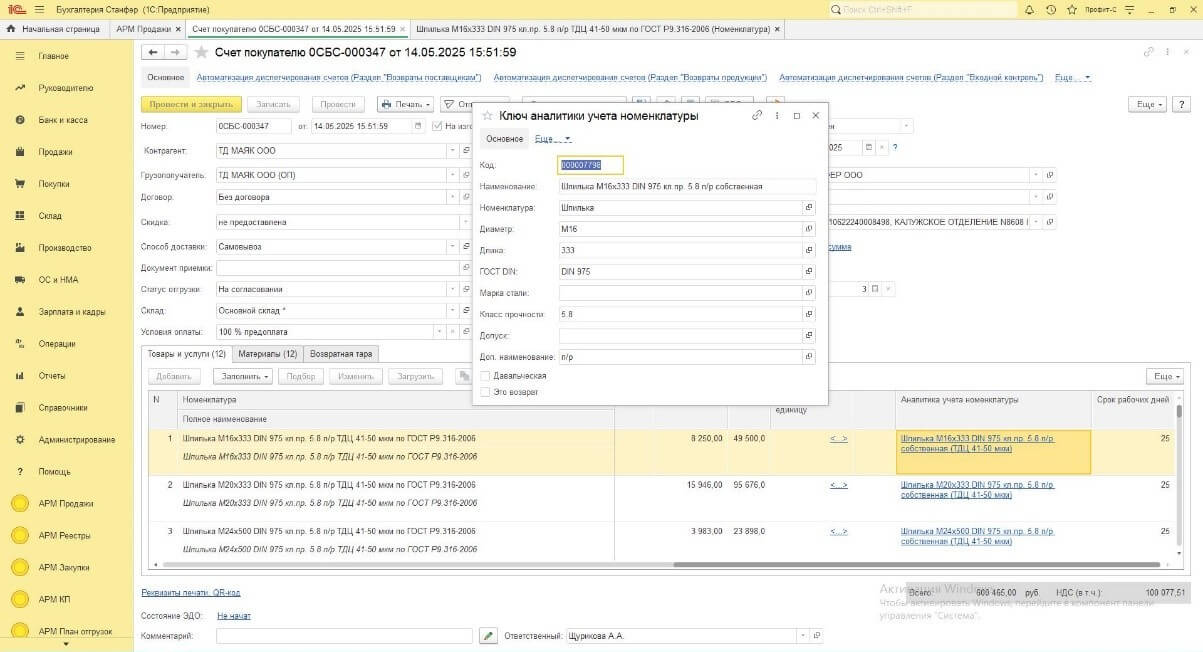Open the Заполнить dropdown in the table toolbar
The width and height of the screenshot is (1203, 652).
click(245, 377)
